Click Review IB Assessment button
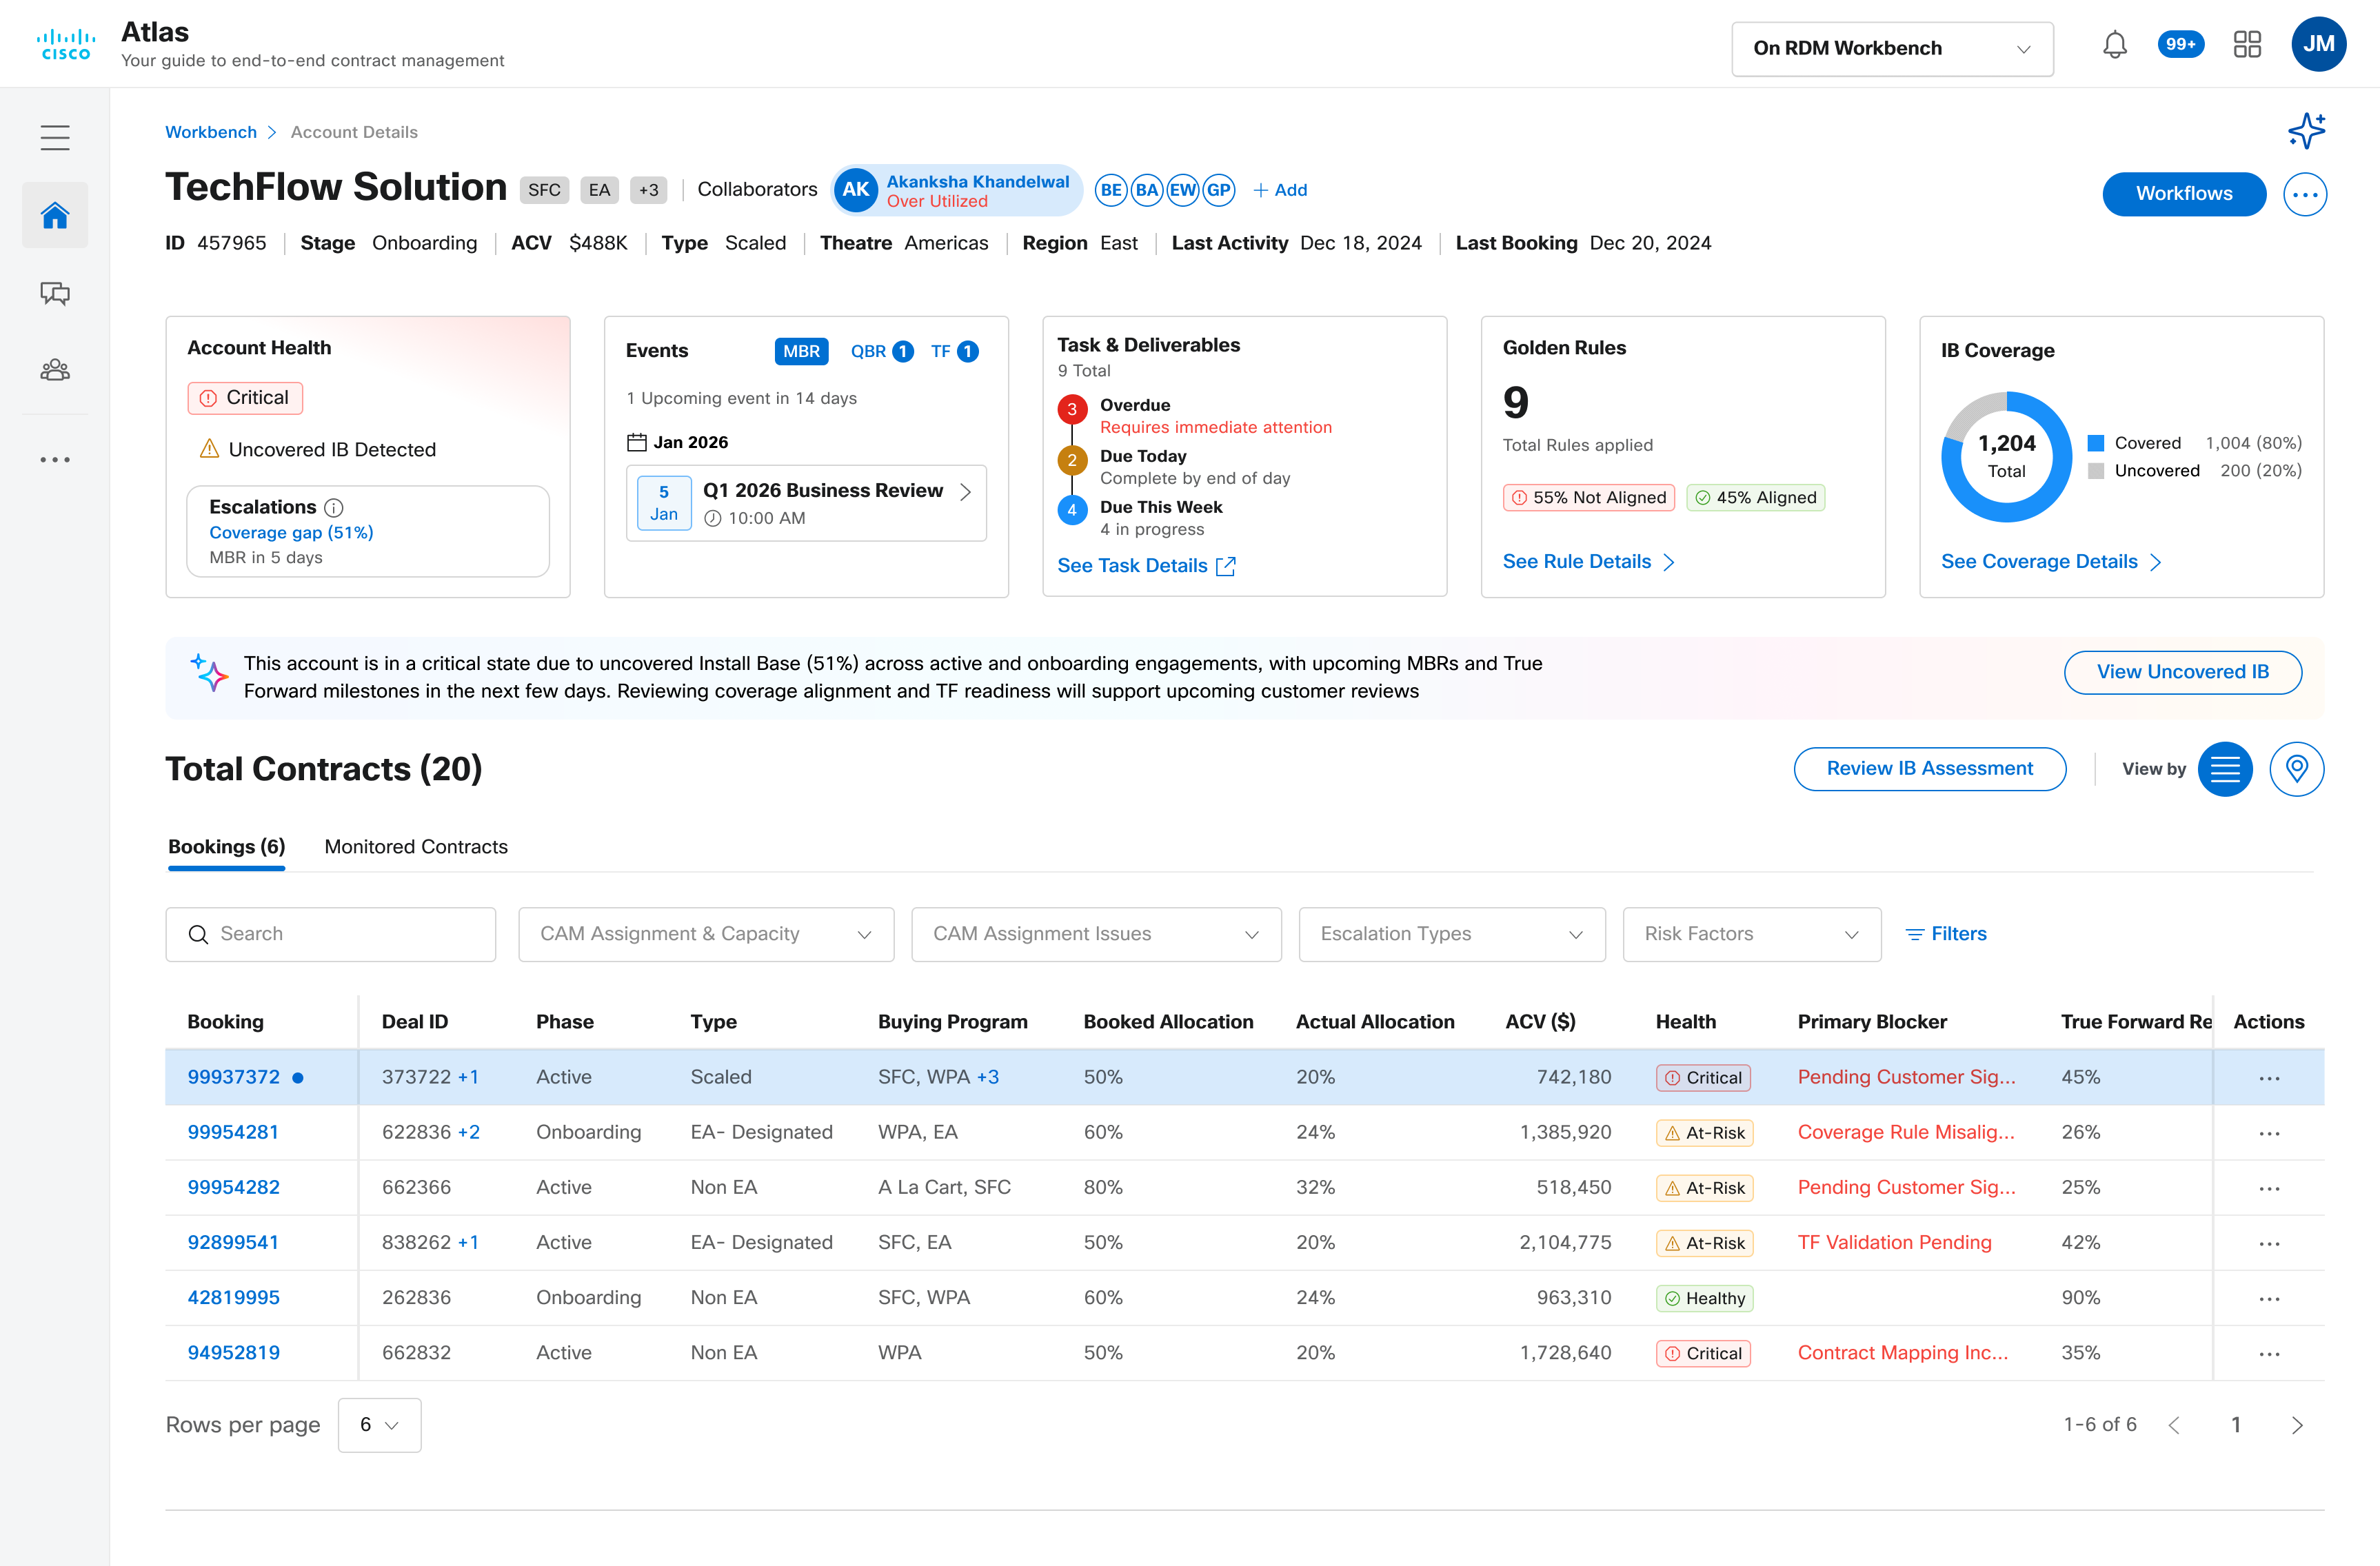Image resolution: width=2380 pixels, height=1566 pixels. (x=1929, y=769)
